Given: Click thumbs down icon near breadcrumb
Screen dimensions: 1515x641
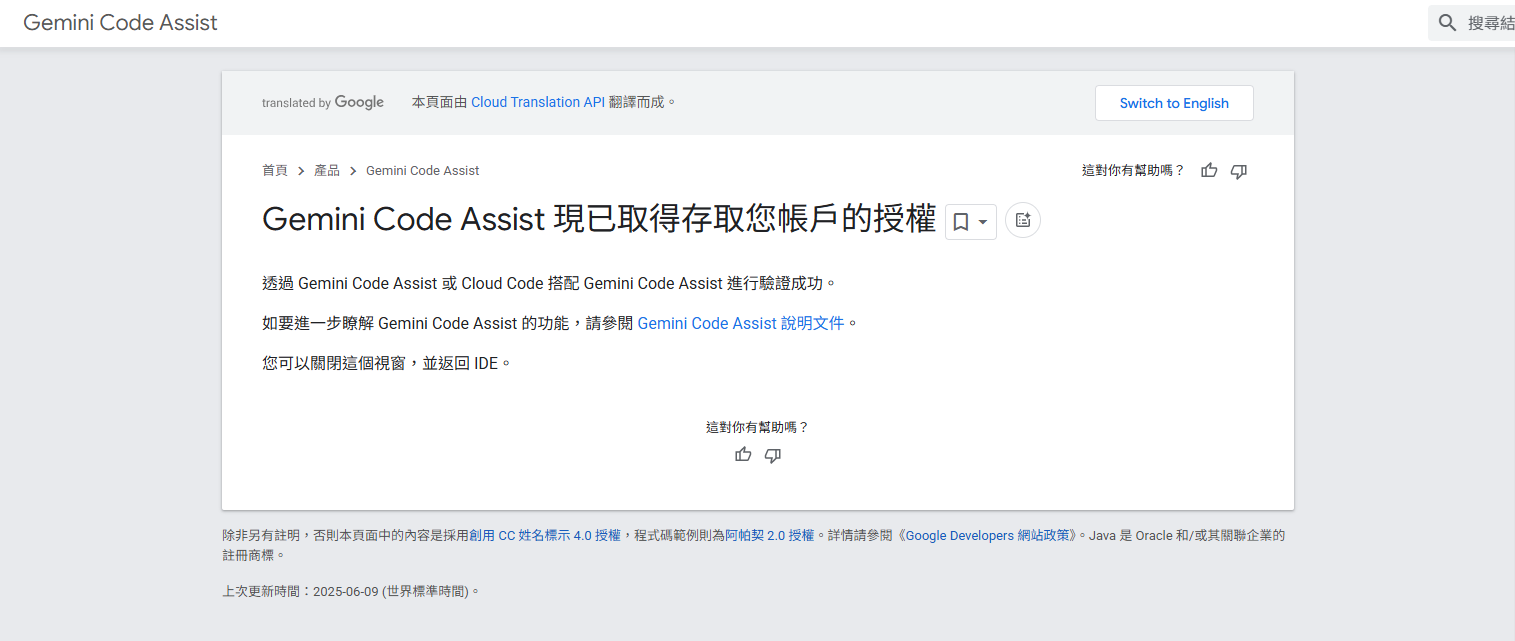Looking at the screenshot, I should (x=1239, y=171).
